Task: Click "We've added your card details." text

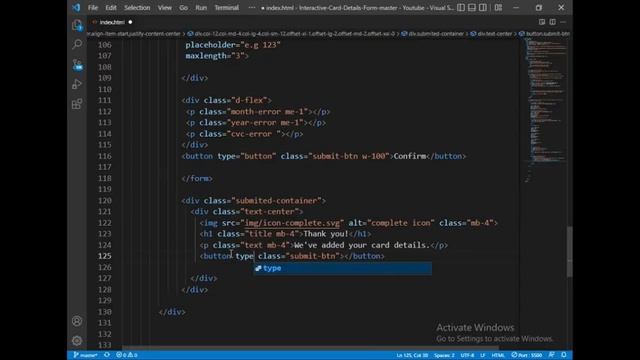Action: tap(362, 245)
